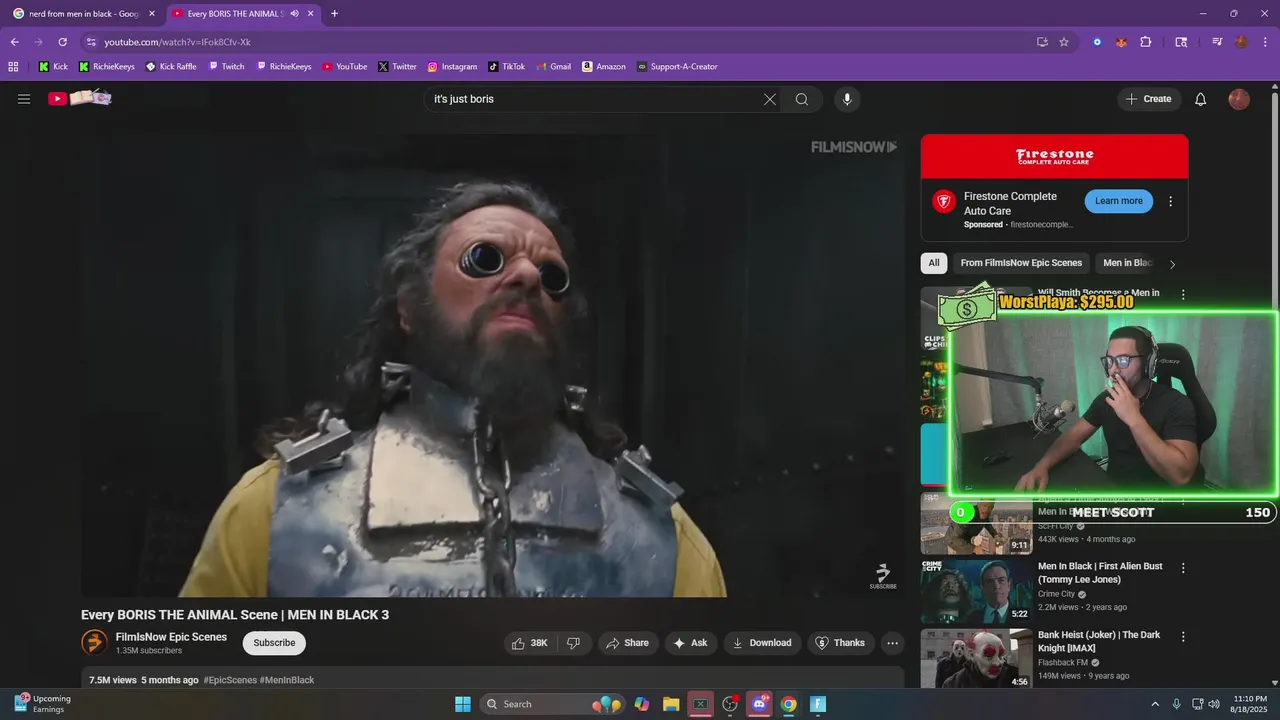Click the taskbar volume speaker icon
This screenshot has width=1280, height=720.
(x=1214, y=704)
